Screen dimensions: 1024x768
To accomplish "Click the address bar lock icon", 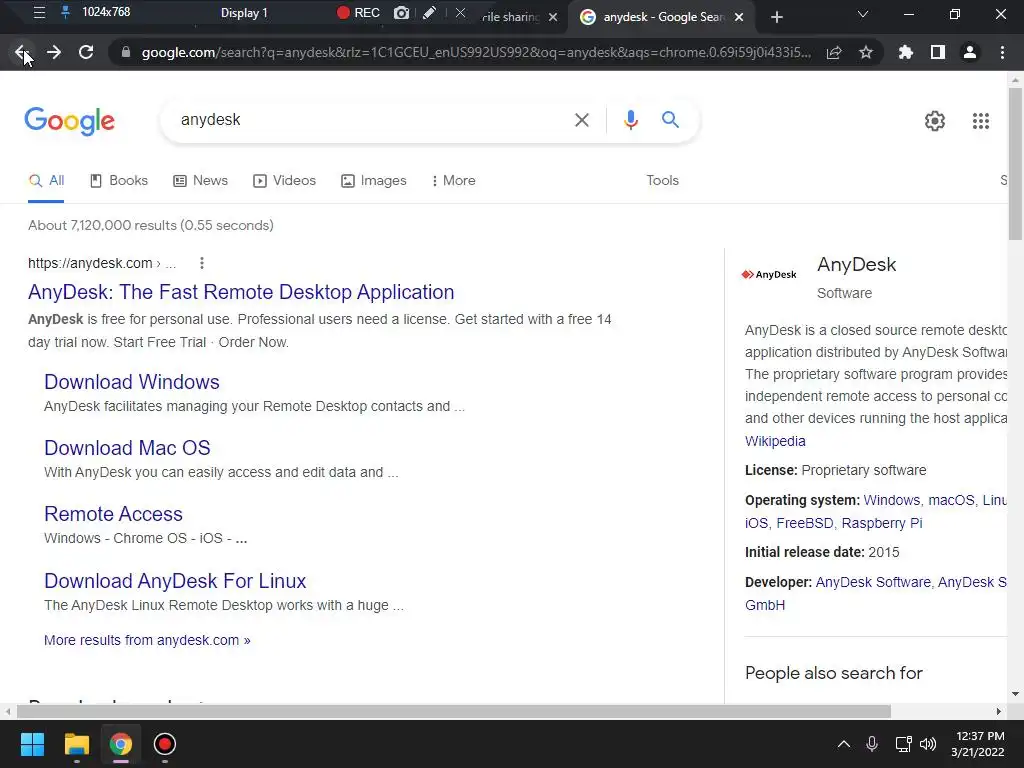I will (125, 52).
